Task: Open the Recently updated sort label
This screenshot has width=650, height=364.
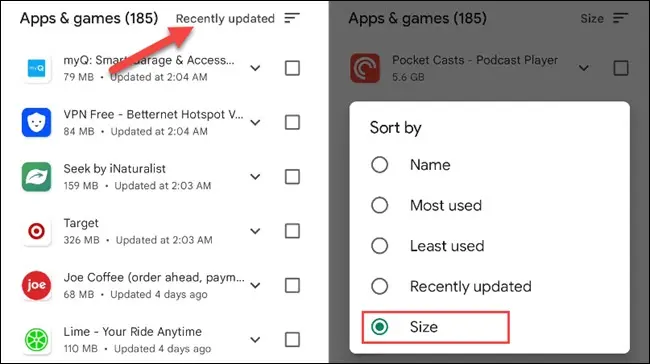Action: point(225,19)
